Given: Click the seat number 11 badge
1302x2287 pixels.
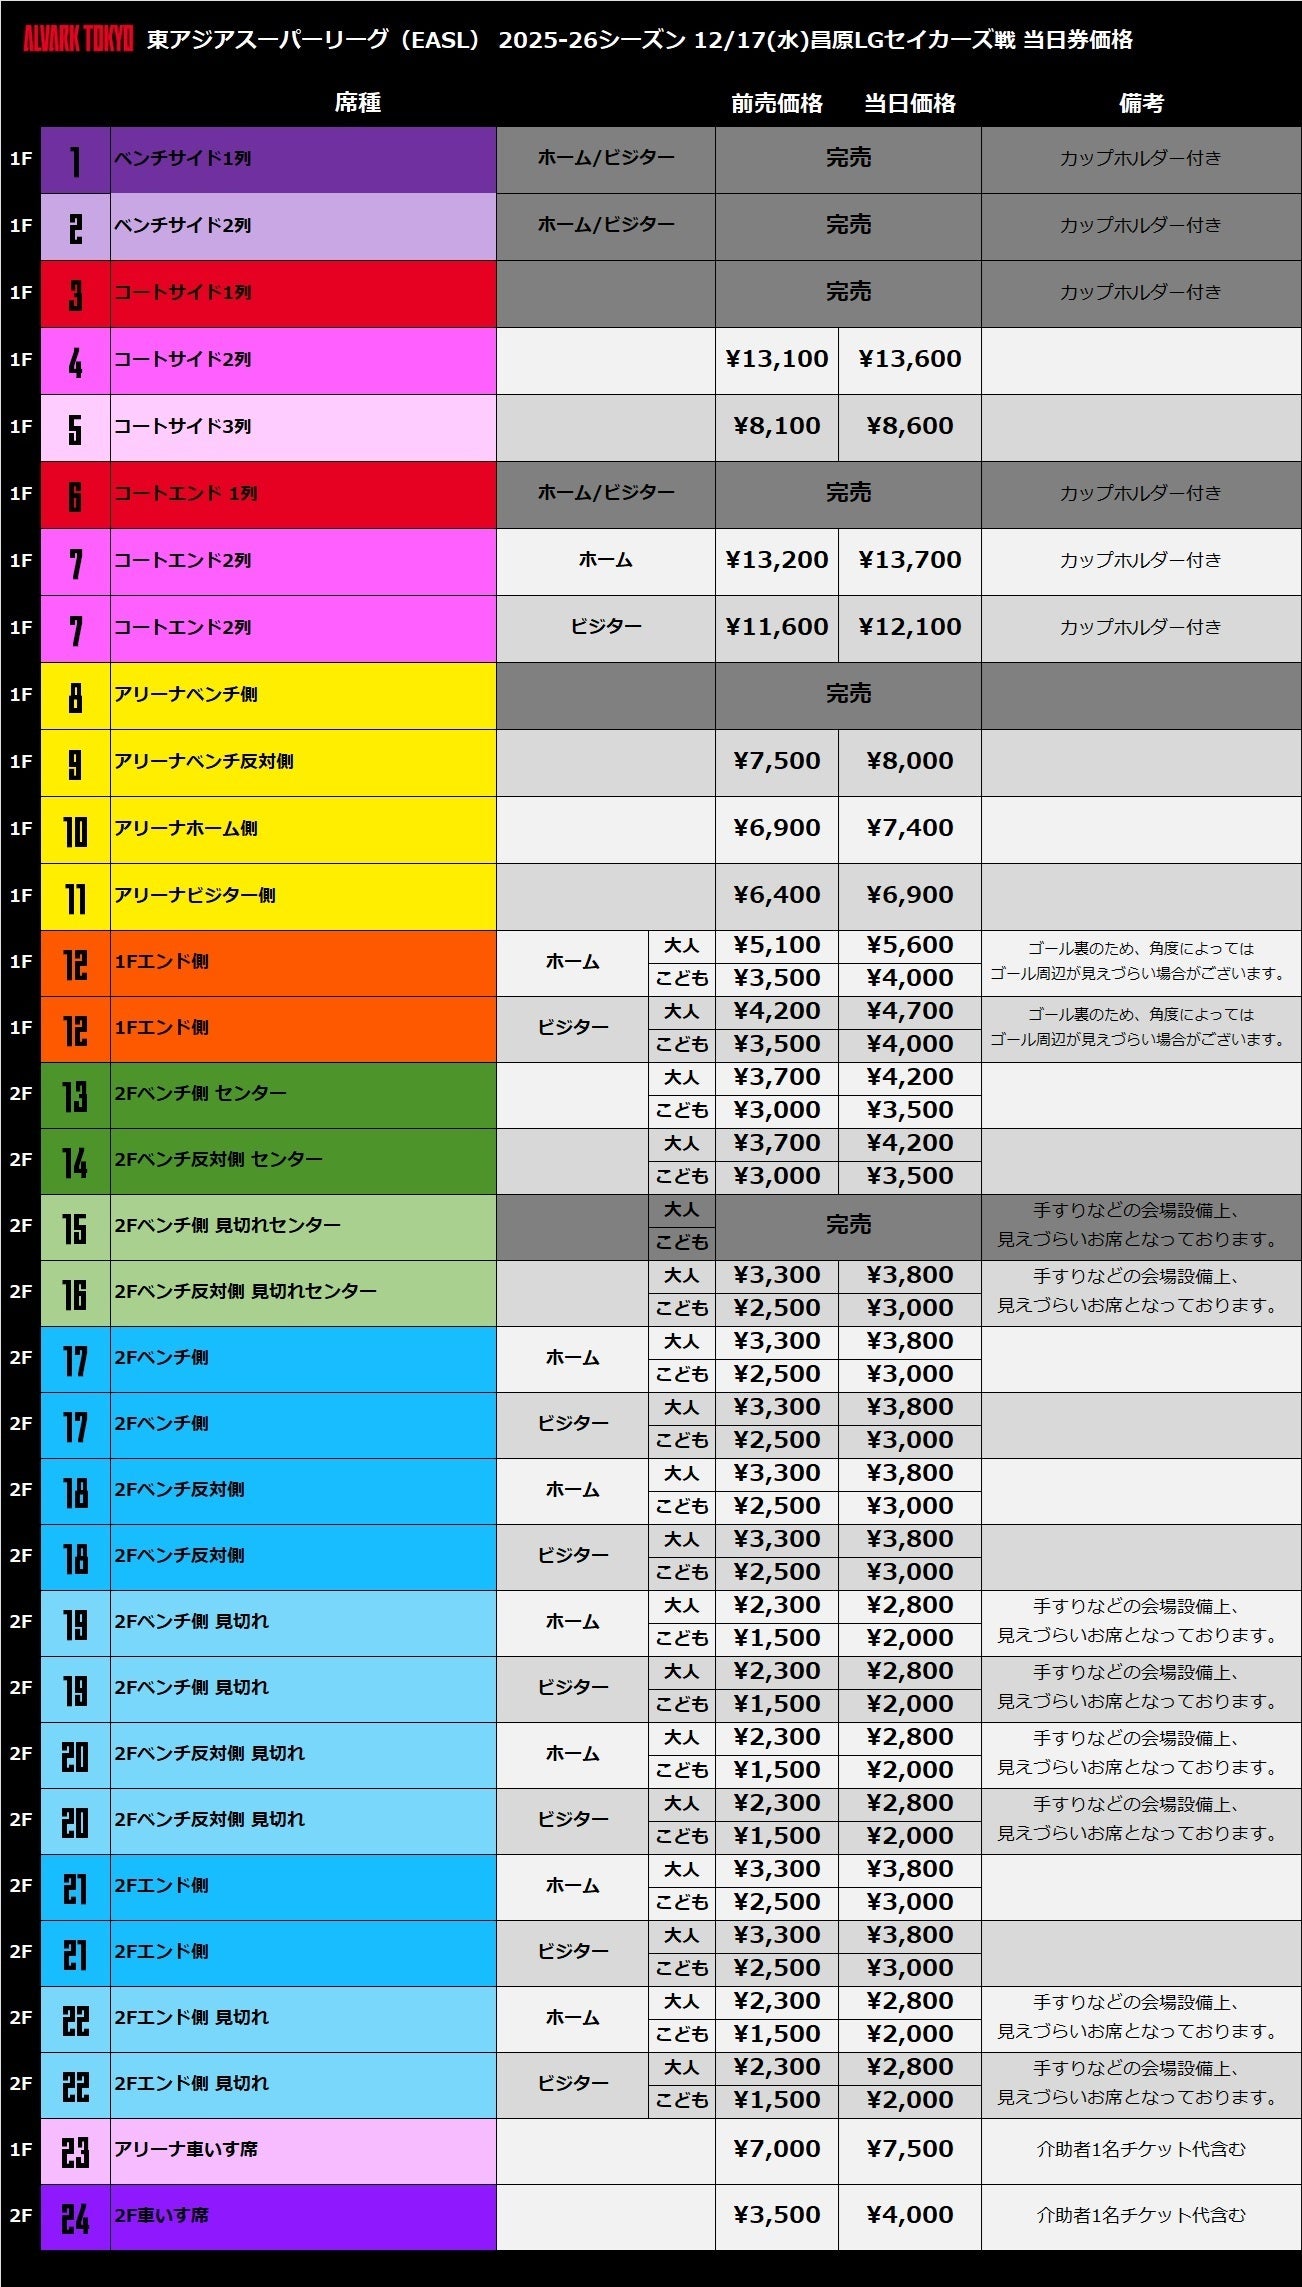Looking at the screenshot, I should (75, 897).
